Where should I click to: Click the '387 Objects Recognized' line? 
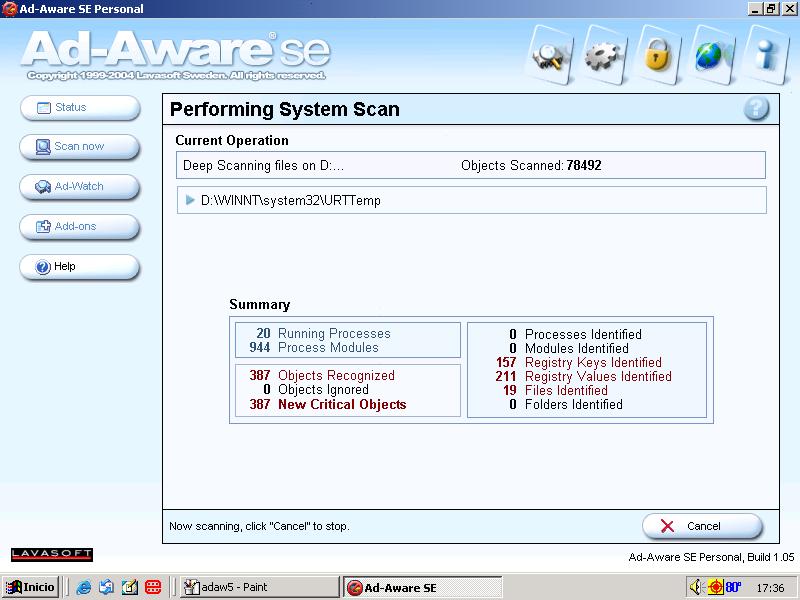322,376
